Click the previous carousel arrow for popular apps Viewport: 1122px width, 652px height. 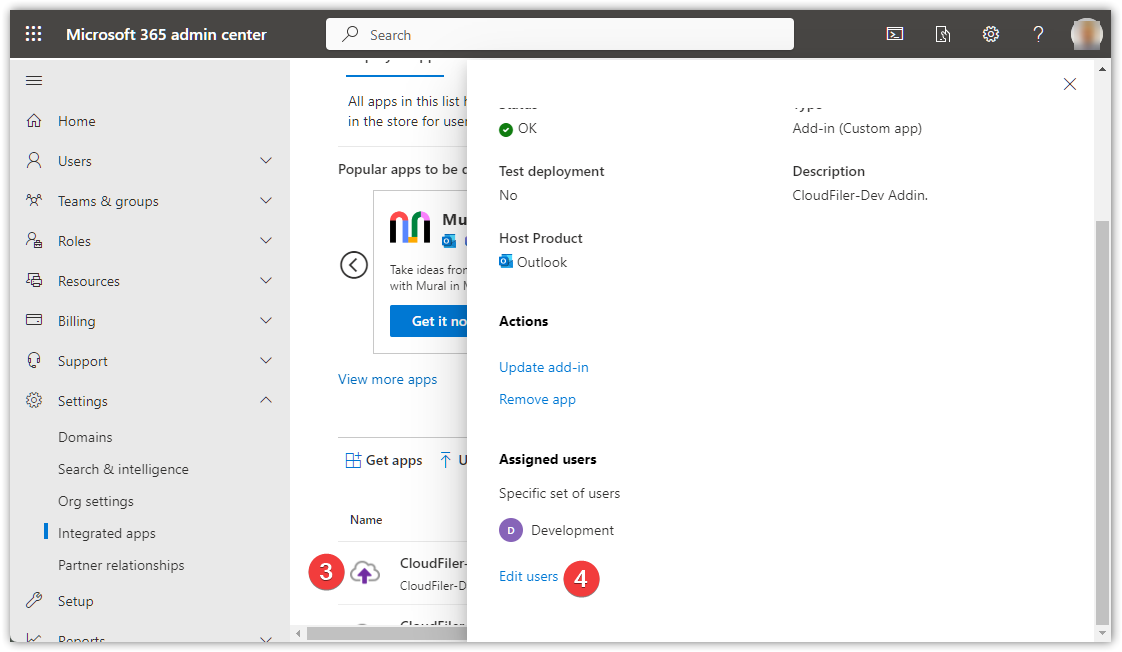point(353,265)
